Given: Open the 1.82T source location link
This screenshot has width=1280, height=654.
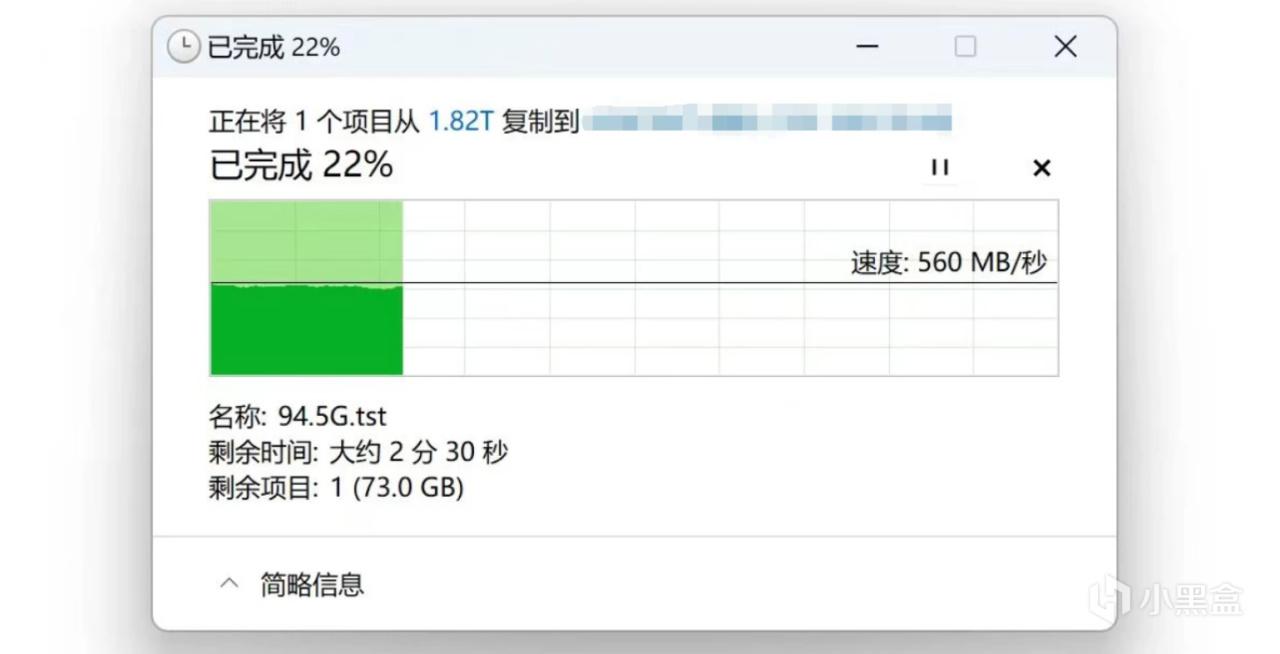Looking at the screenshot, I should click(x=461, y=122).
